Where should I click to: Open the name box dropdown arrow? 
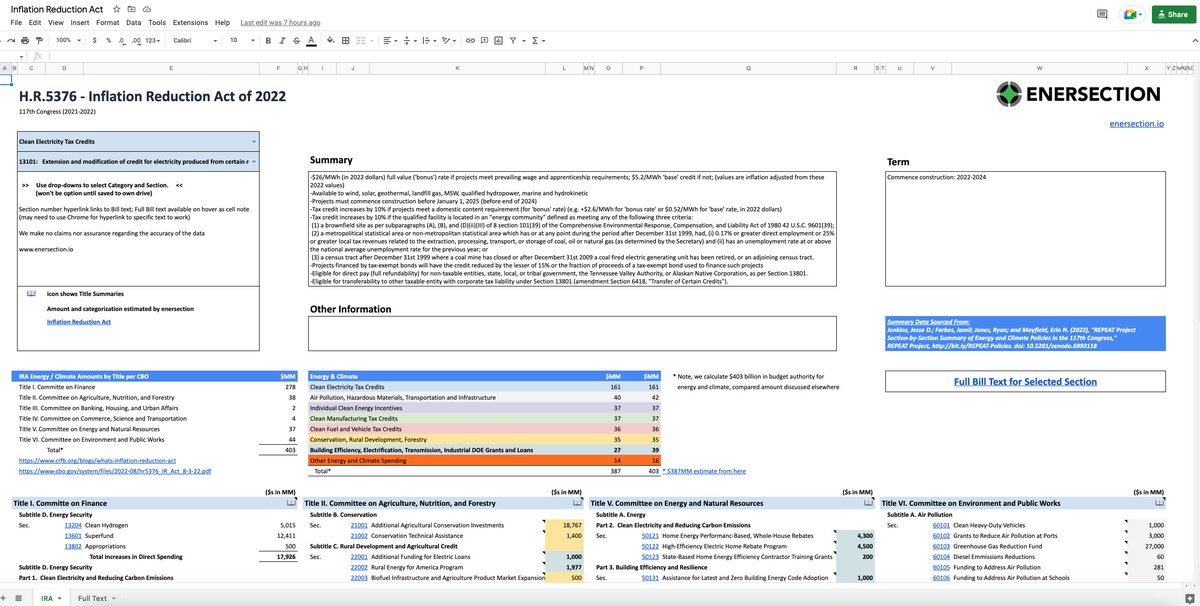pos(21,56)
